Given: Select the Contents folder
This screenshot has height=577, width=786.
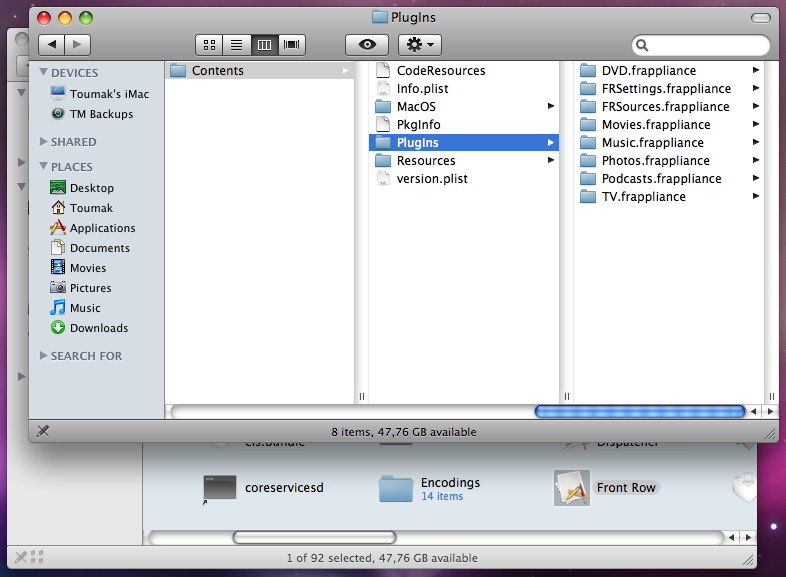Looking at the screenshot, I should click(x=259, y=71).
